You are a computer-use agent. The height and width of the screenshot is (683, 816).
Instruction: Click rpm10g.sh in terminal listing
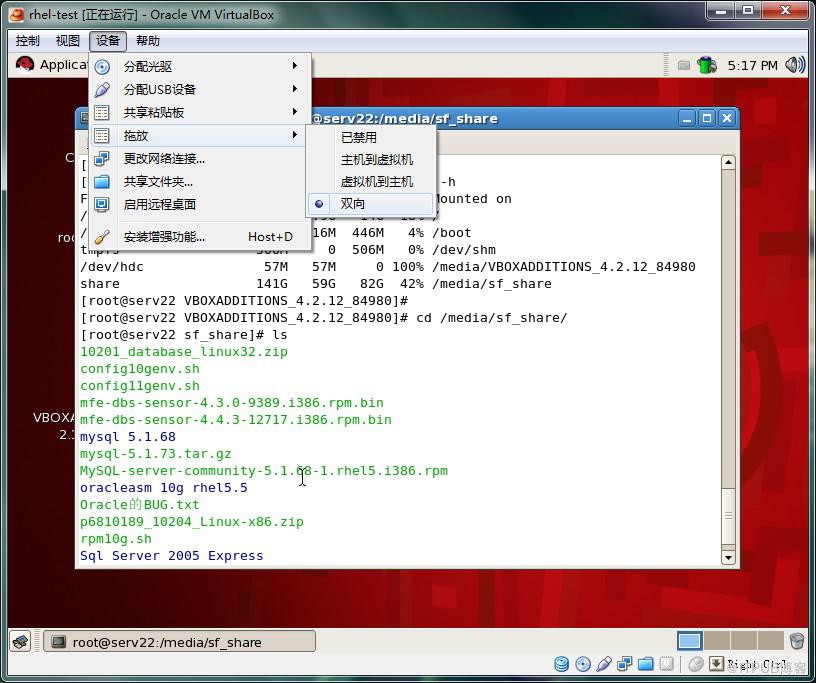pyautogui.click(x=116, y=539)
